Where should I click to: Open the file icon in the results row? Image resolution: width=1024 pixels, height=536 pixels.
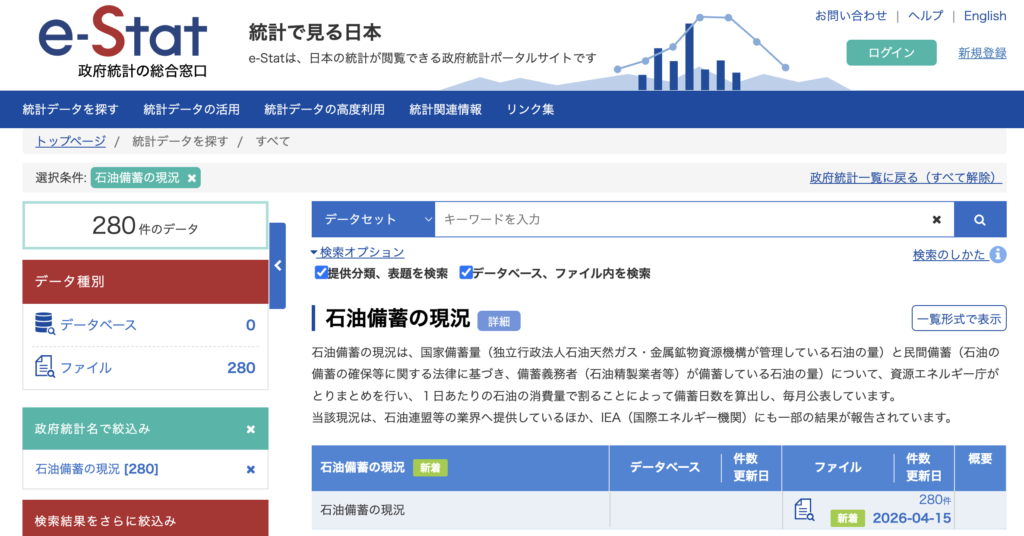click(x=804, y=510)
